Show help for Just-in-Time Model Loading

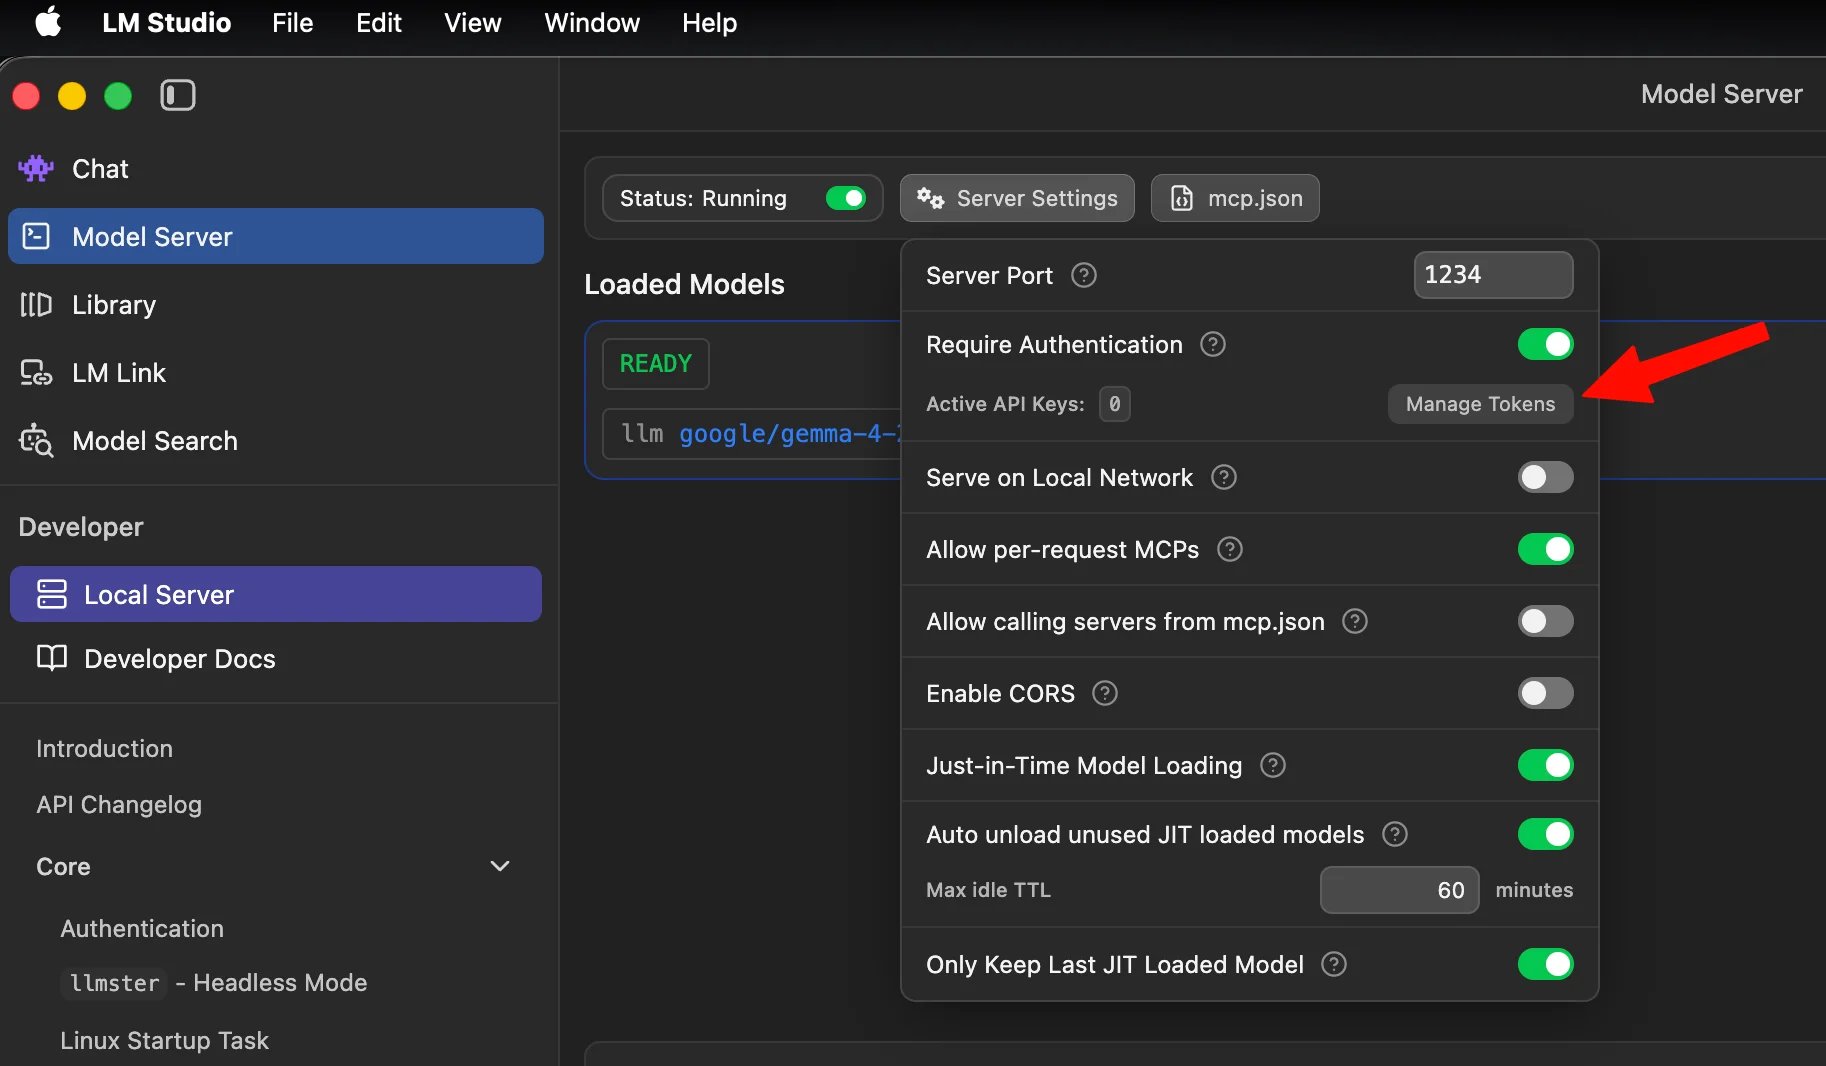(1273, 765)
